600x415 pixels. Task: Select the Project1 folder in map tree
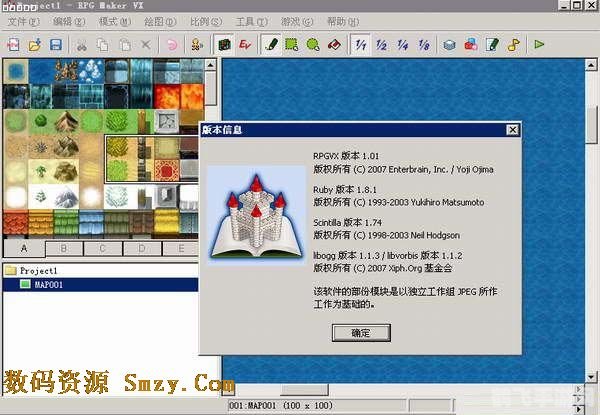pyautogui.click(x=32, y=271)
